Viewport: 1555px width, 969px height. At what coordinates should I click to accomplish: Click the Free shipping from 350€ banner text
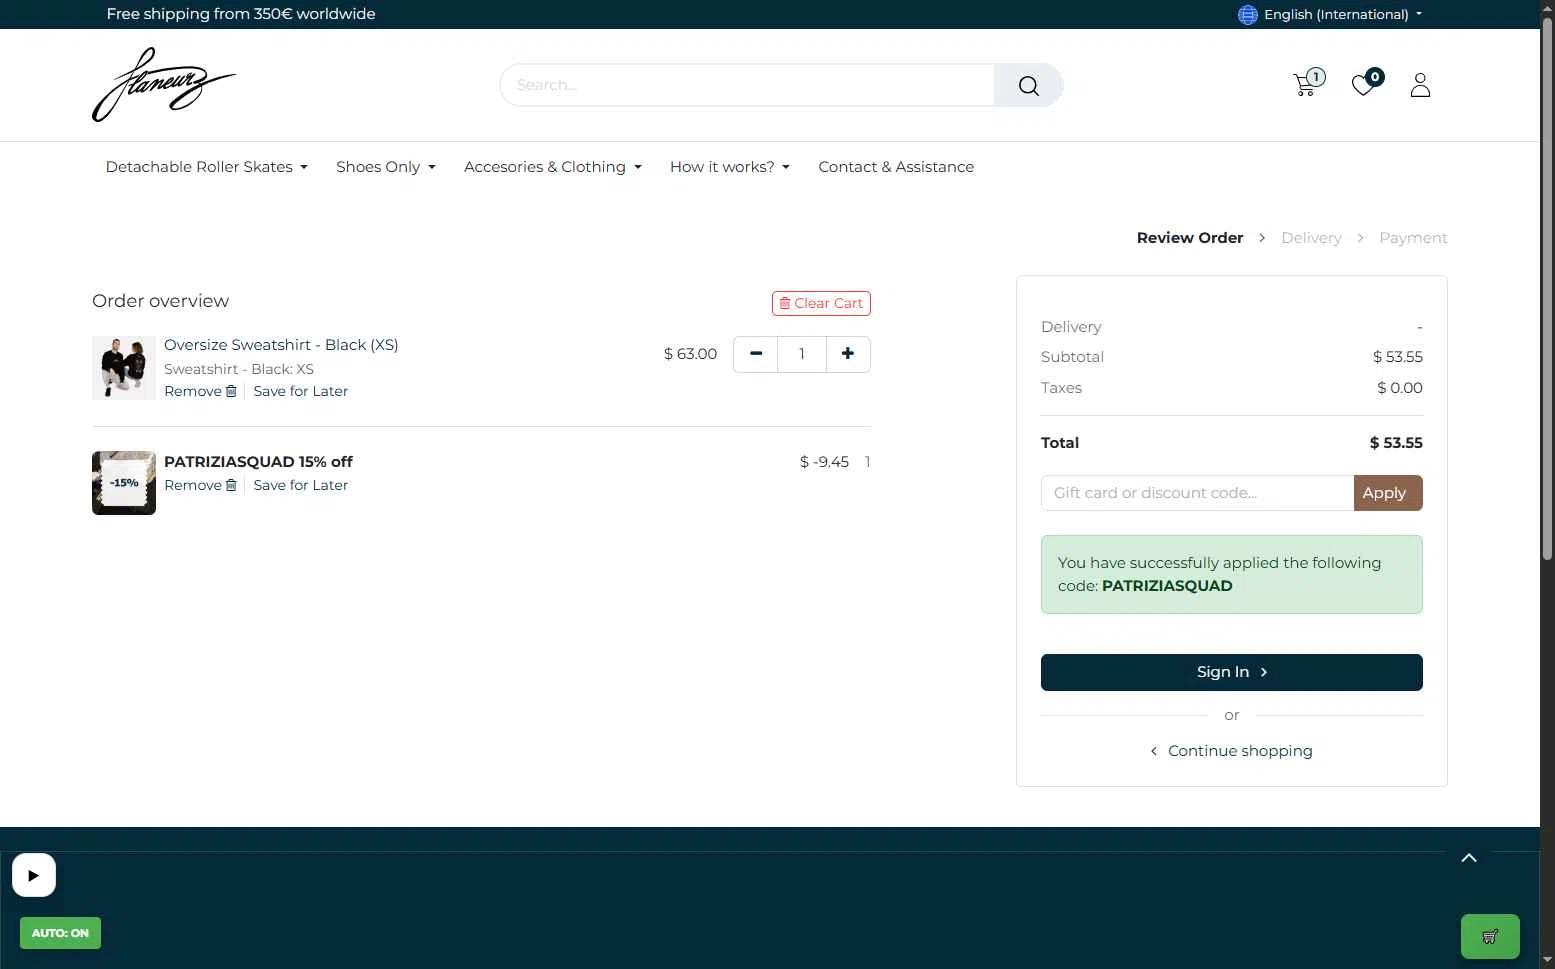[x=241, y=14]
